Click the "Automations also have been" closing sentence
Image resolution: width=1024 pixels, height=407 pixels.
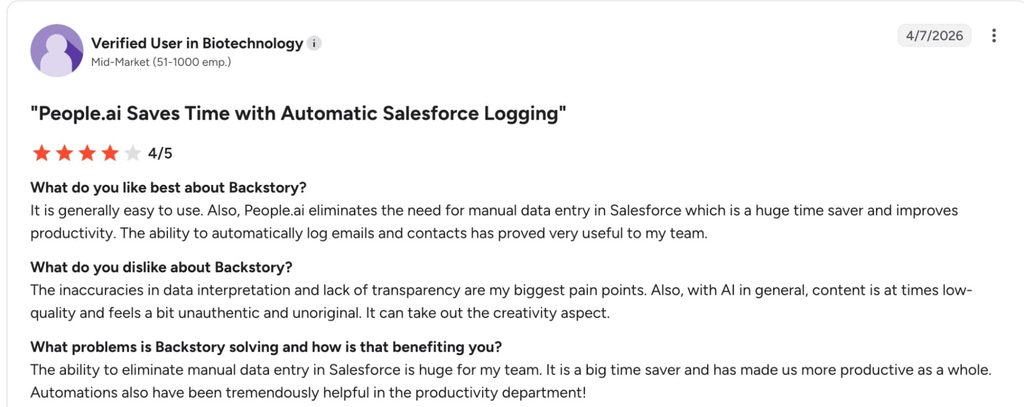point(308,393)
